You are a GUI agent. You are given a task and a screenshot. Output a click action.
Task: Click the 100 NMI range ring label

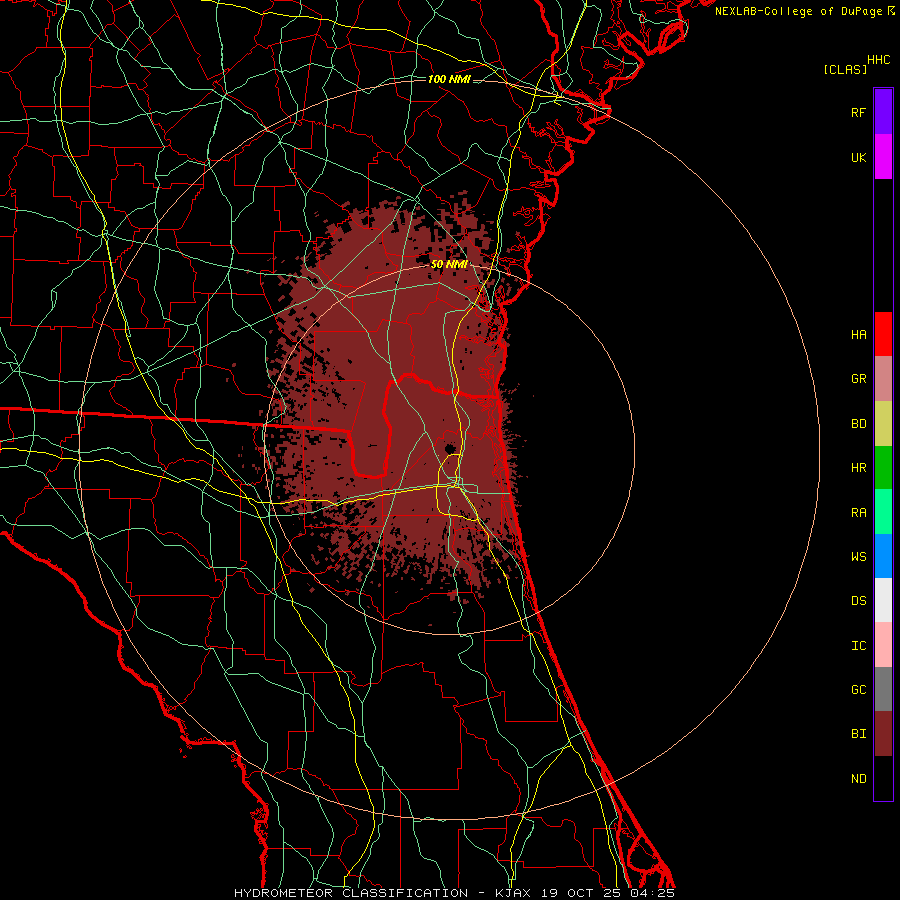(x=449, y=79)
